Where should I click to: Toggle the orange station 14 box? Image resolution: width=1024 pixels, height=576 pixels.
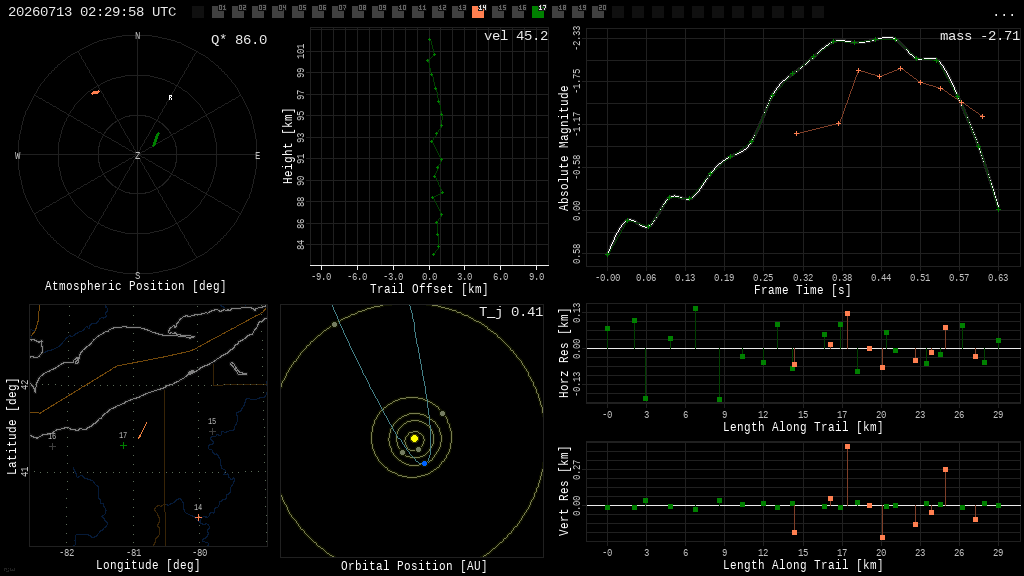point(478,12)
